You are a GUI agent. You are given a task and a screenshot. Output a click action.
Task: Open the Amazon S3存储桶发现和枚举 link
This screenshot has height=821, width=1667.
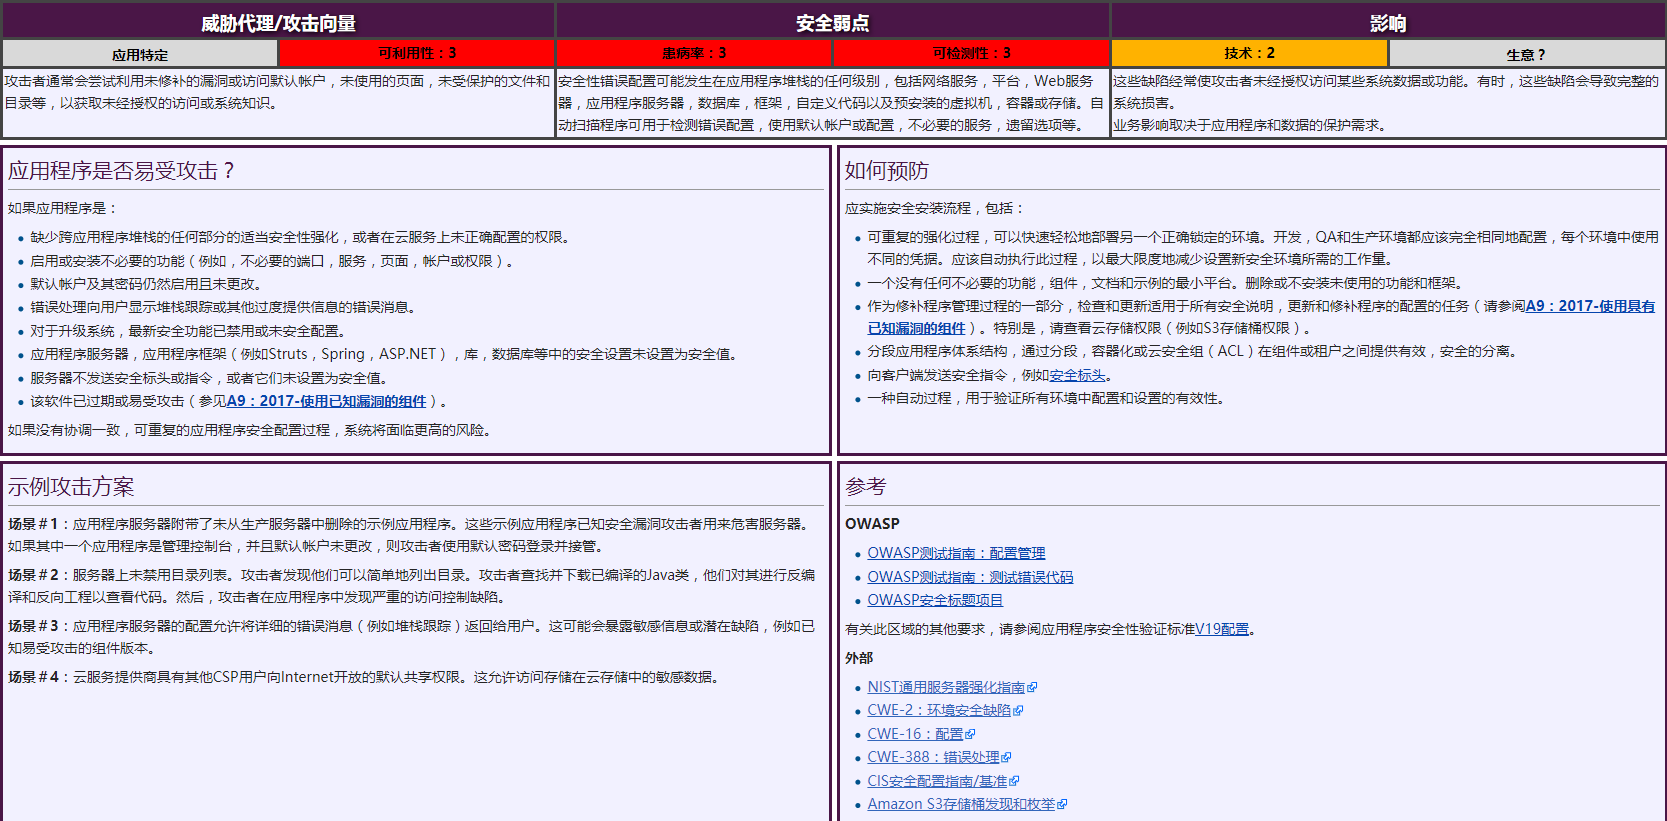[x=961, y=804]
